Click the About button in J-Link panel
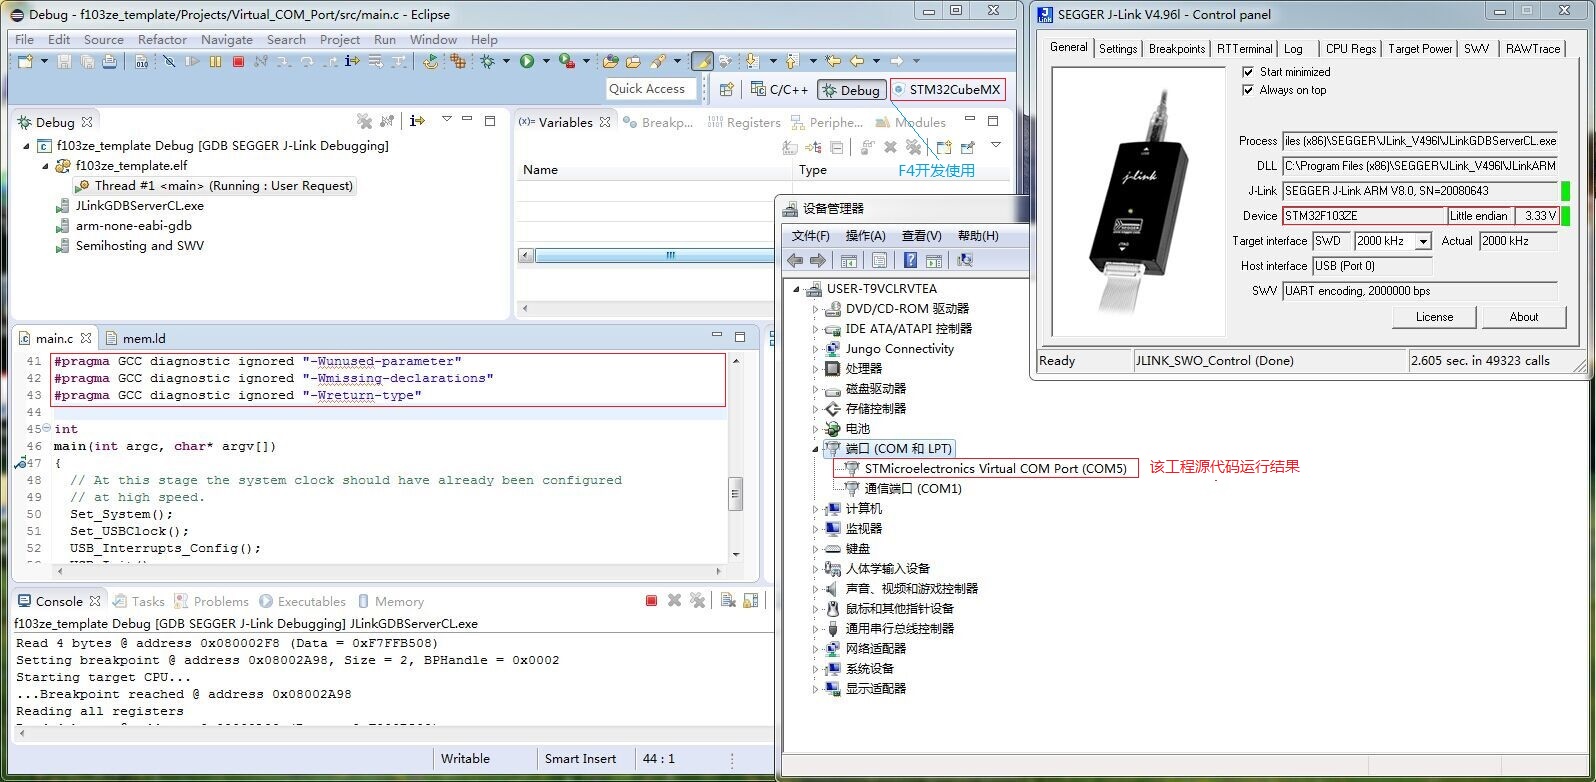Viewport: 1596px width, 782px height. pyautogui.click(x=1524, y=317)
